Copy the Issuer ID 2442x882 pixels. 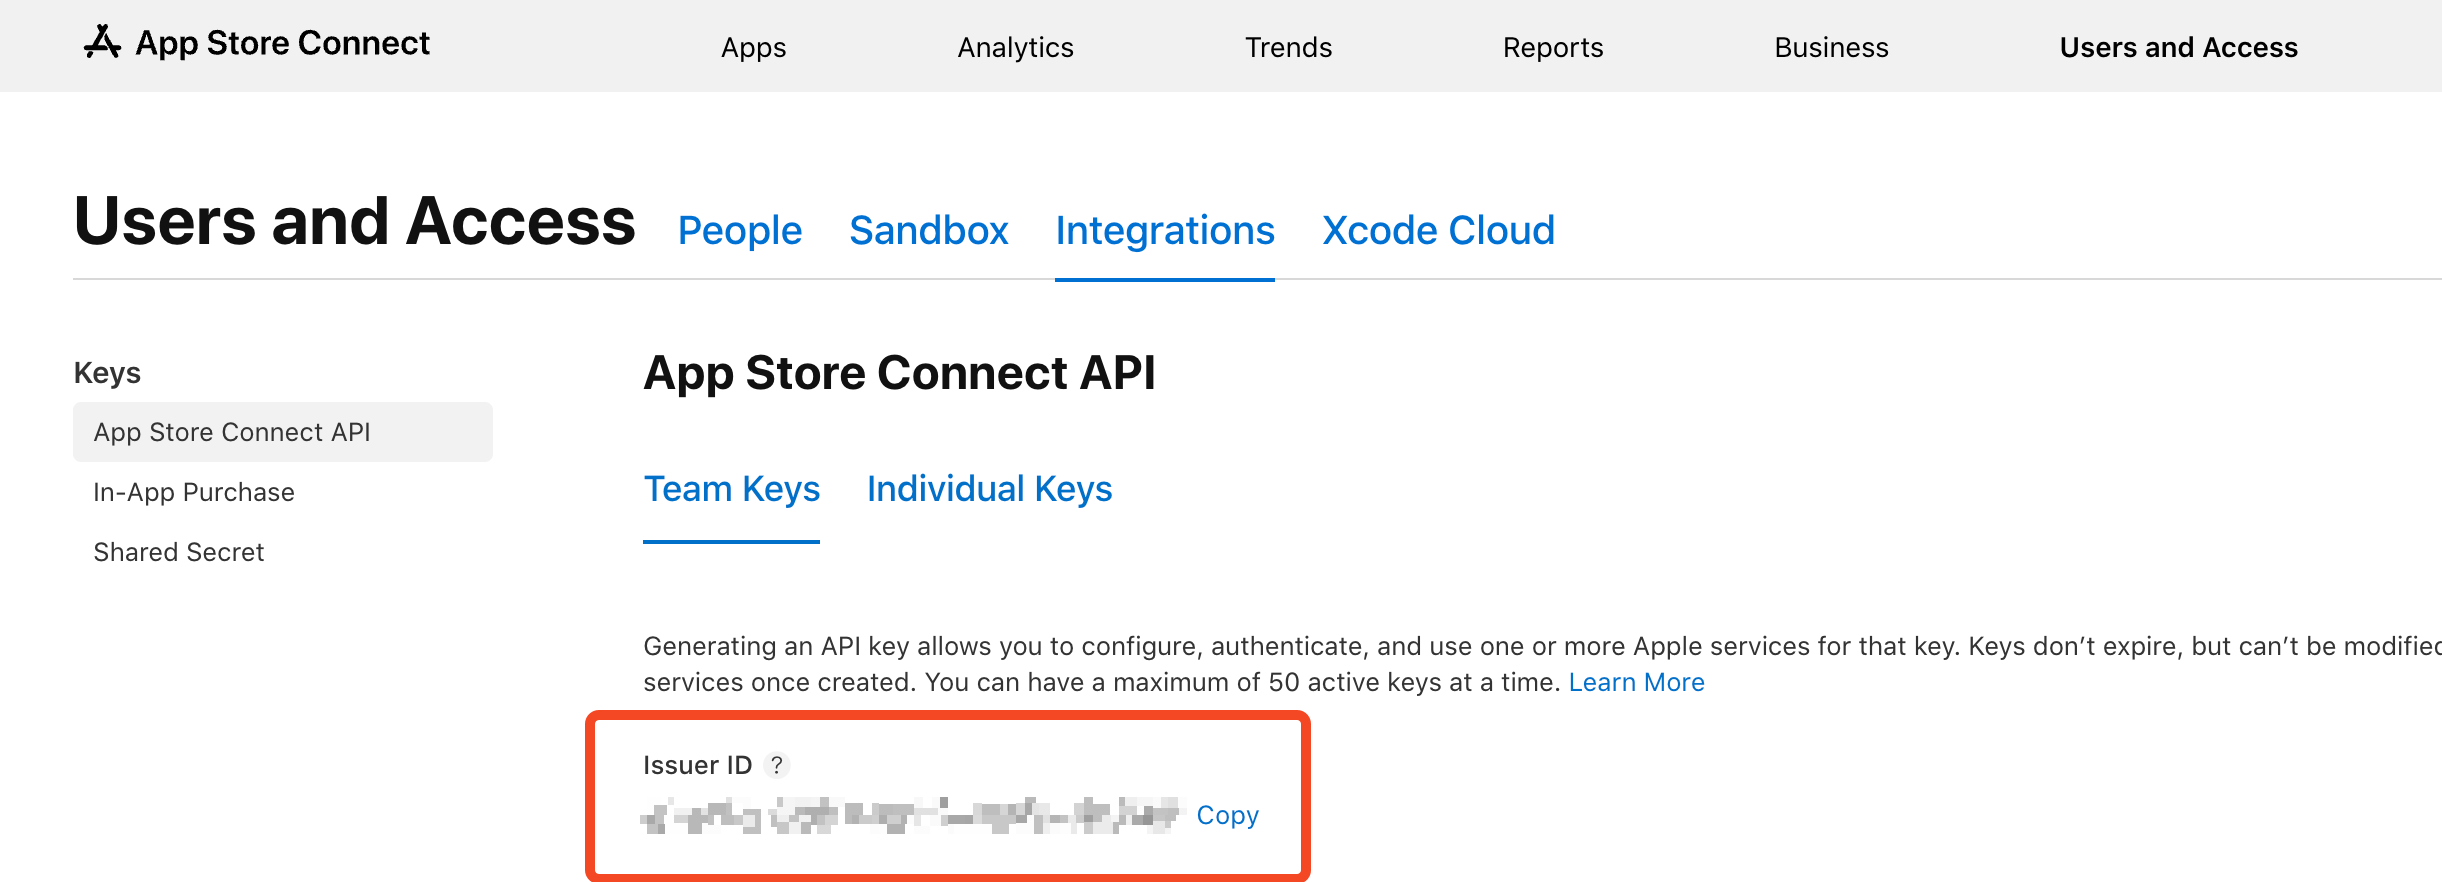click(1227, 815)
